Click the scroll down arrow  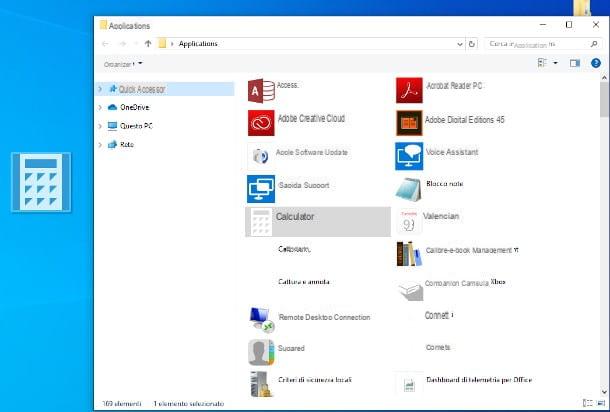point(604,392)
